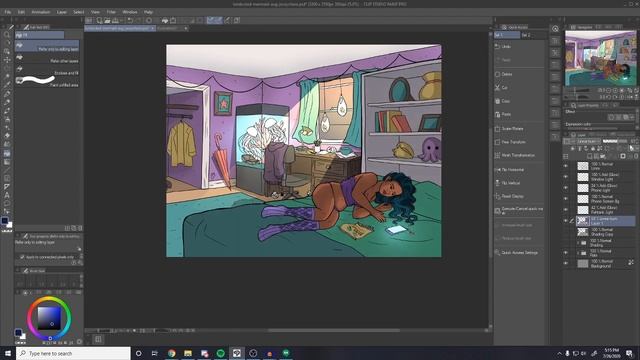Click the Cut scissors icon in Quick Access

497,87
